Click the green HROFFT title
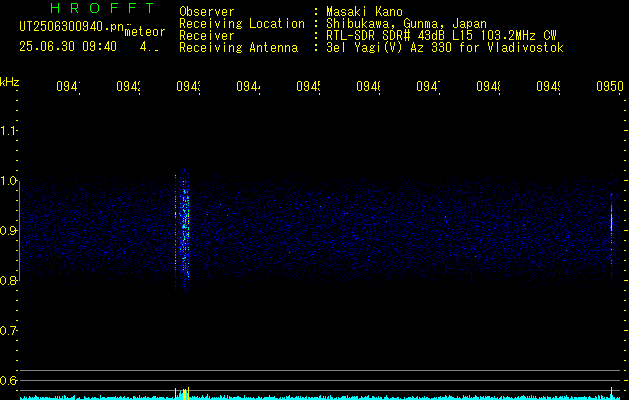 click(102, 8)
